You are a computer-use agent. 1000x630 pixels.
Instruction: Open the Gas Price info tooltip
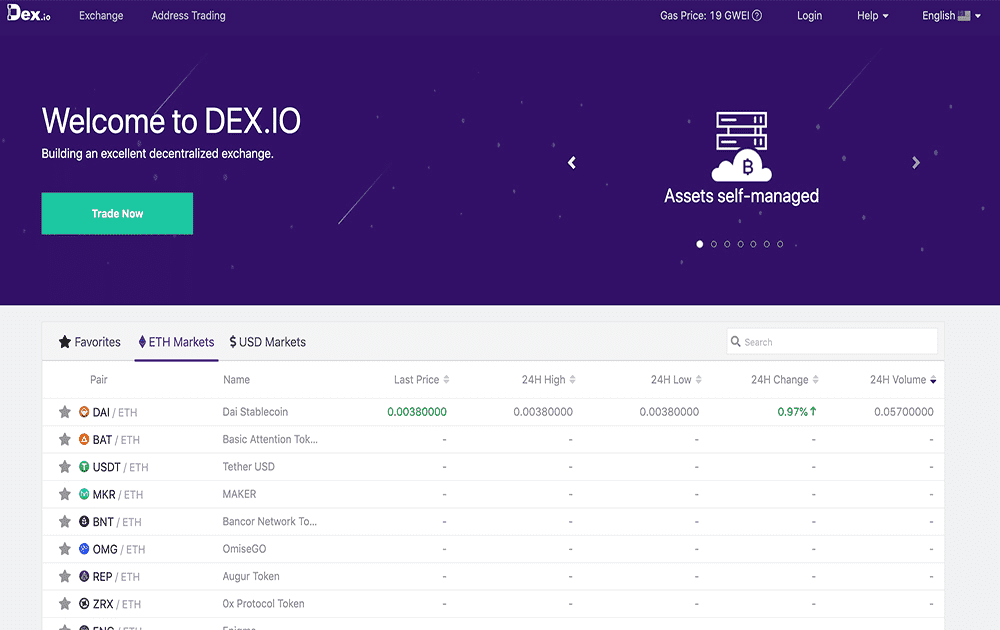[x=757, y=15]
